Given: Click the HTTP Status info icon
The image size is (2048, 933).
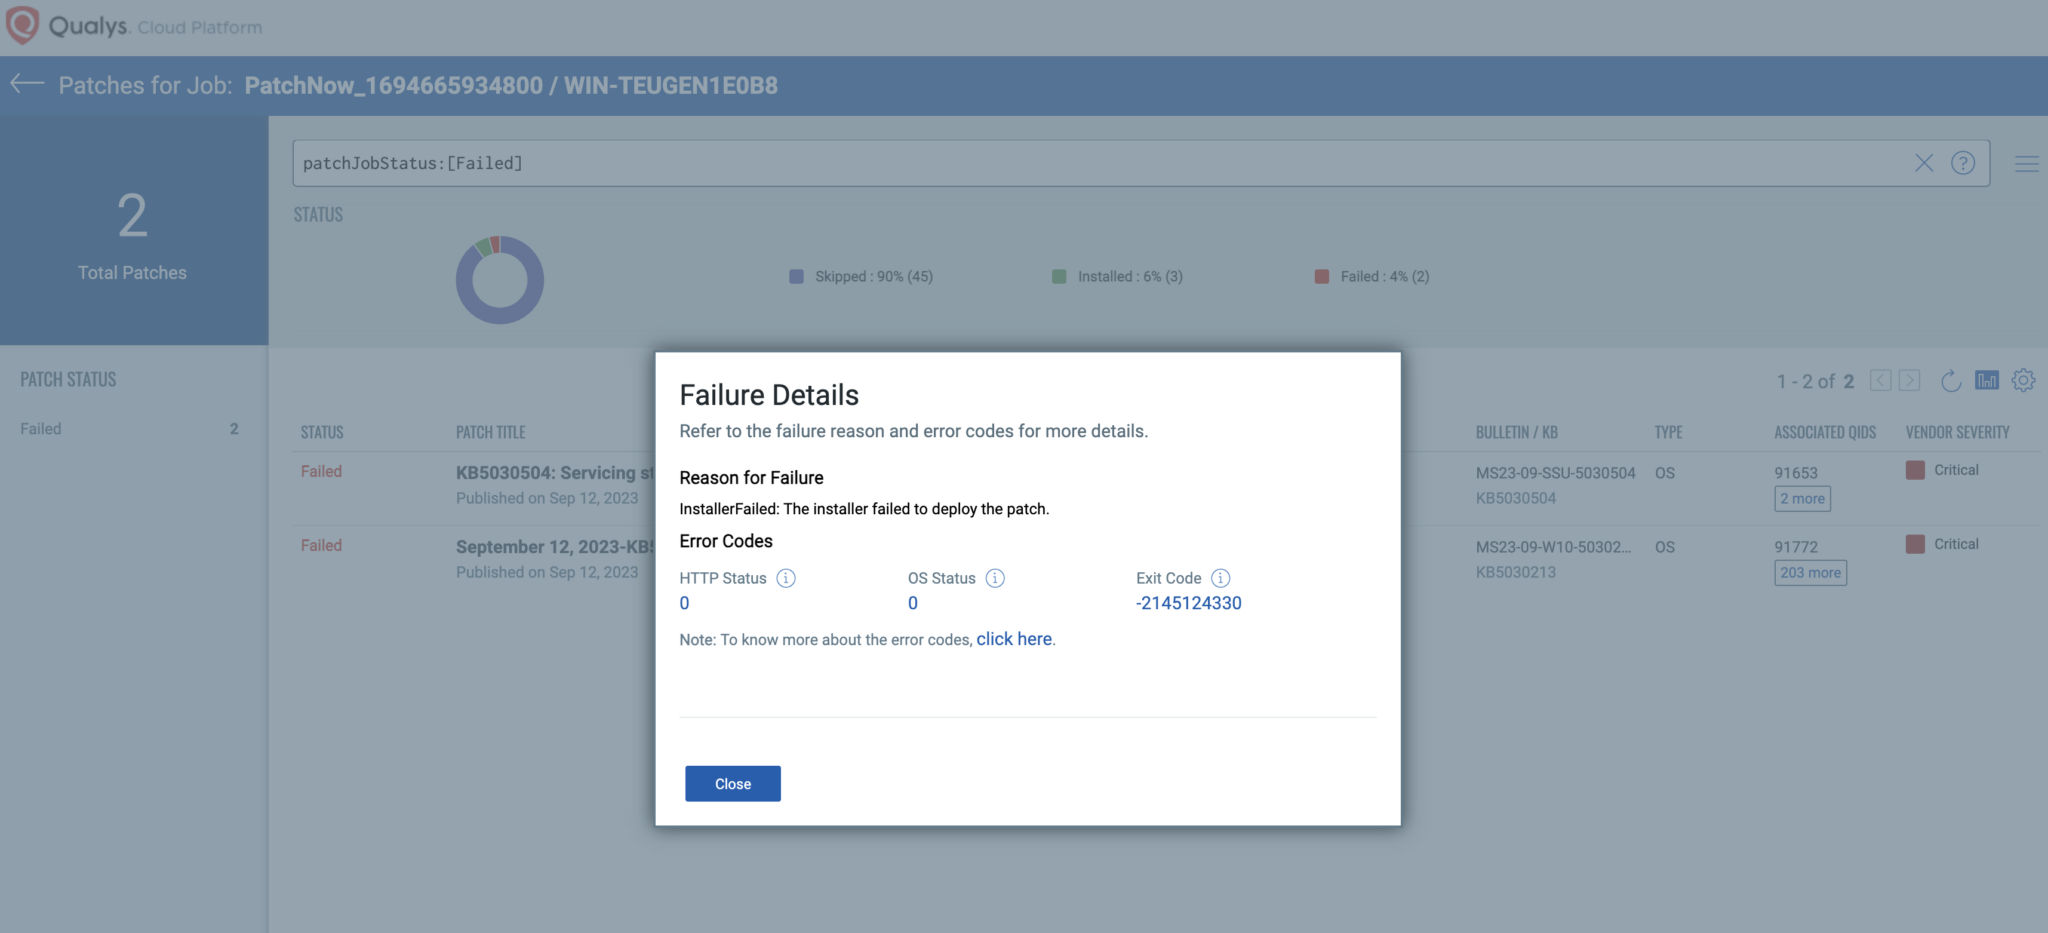Looking at the screenshot, I should coord(787,577).
